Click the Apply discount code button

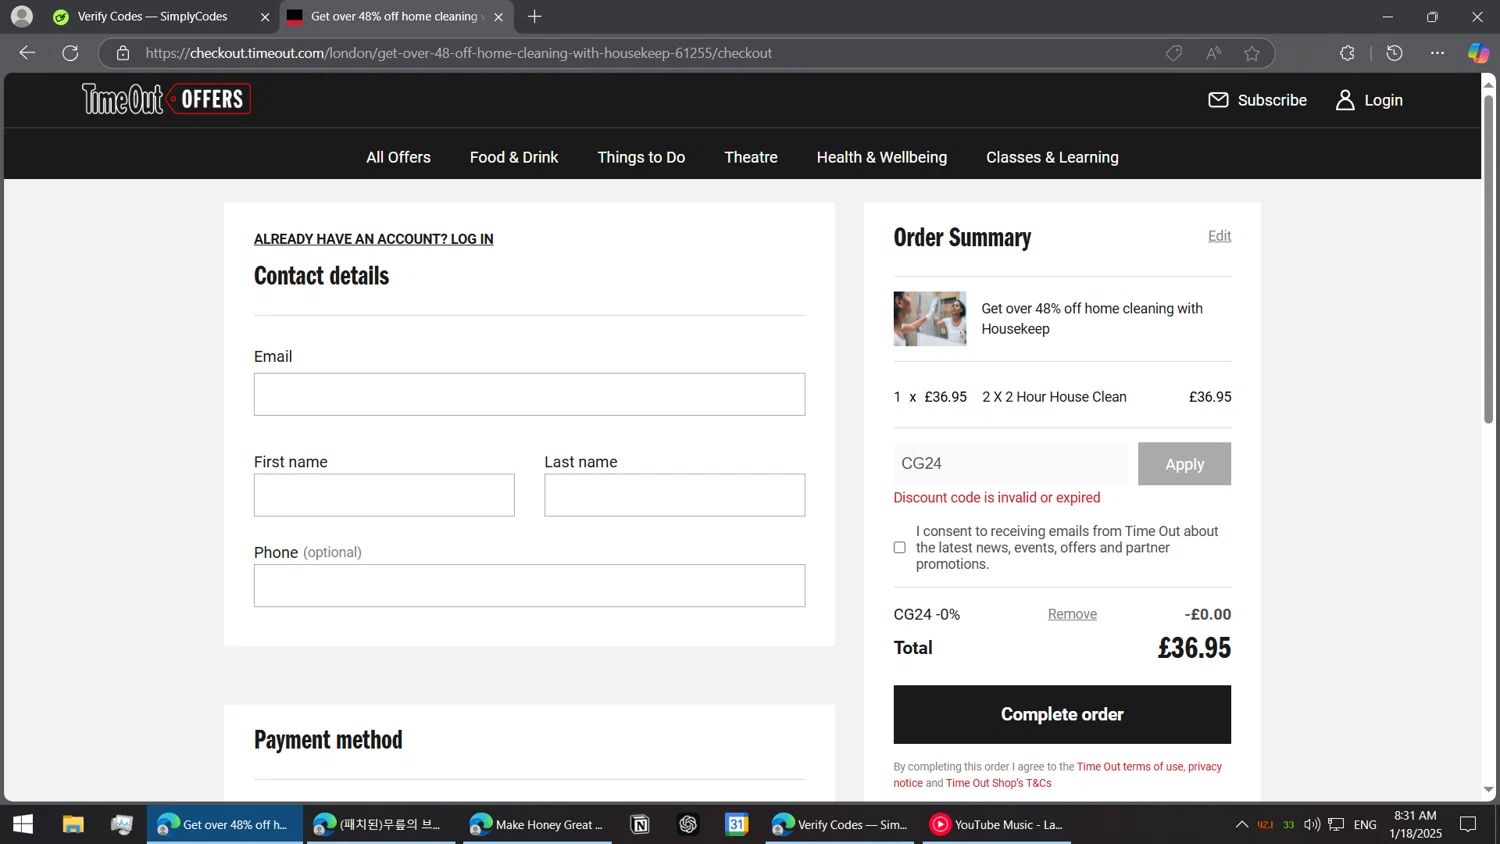[x=1184, y=464]
